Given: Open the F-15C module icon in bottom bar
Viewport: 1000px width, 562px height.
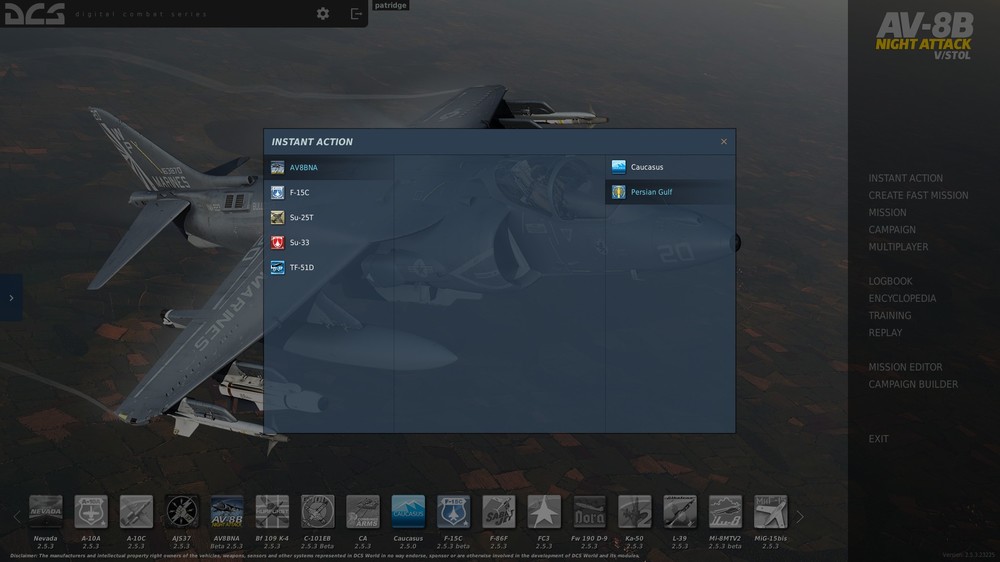Looking at the screenshot, I should tap(453, 512).
